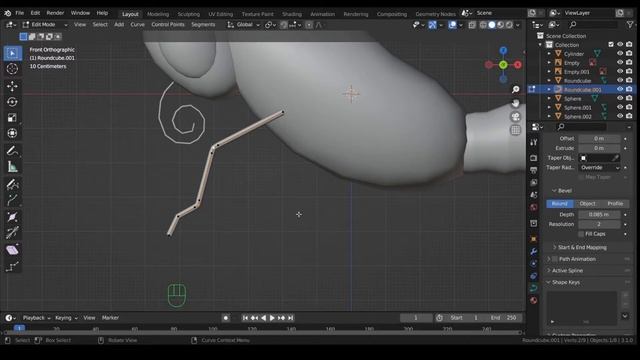
Task: Open the Render menu
Action: click(55, 13)
